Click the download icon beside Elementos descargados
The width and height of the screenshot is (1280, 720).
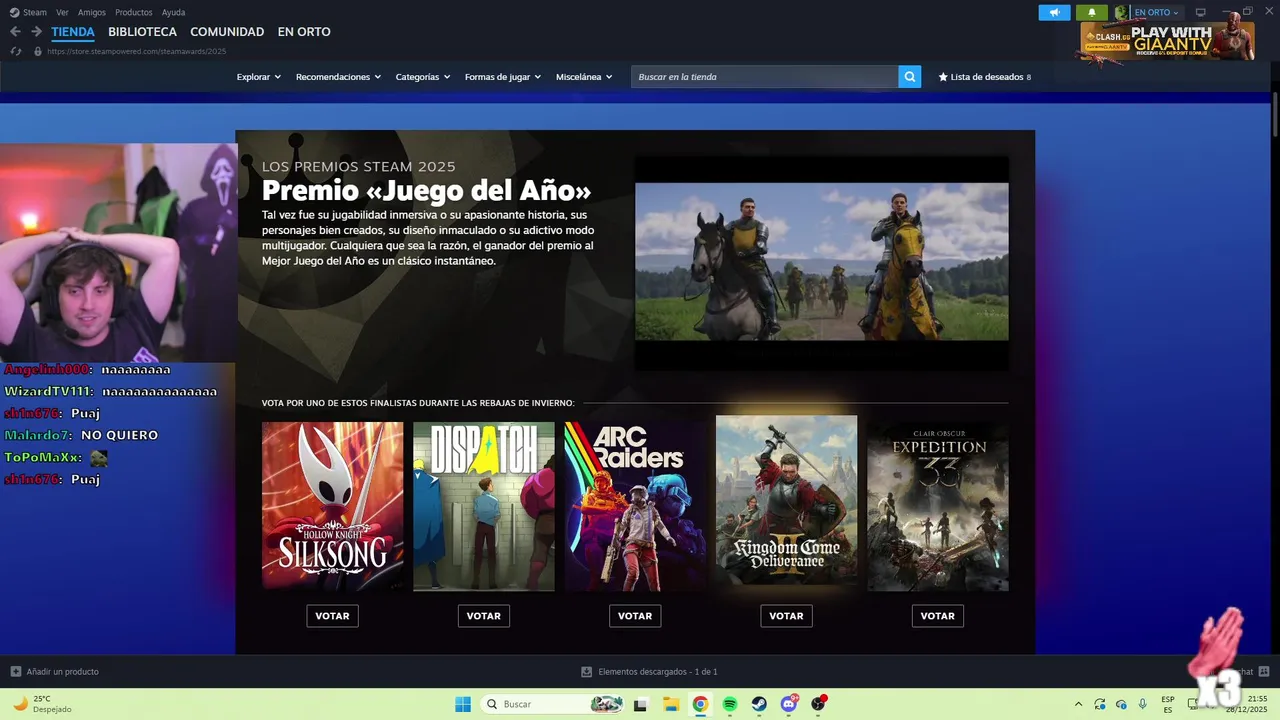coord(586,672)
